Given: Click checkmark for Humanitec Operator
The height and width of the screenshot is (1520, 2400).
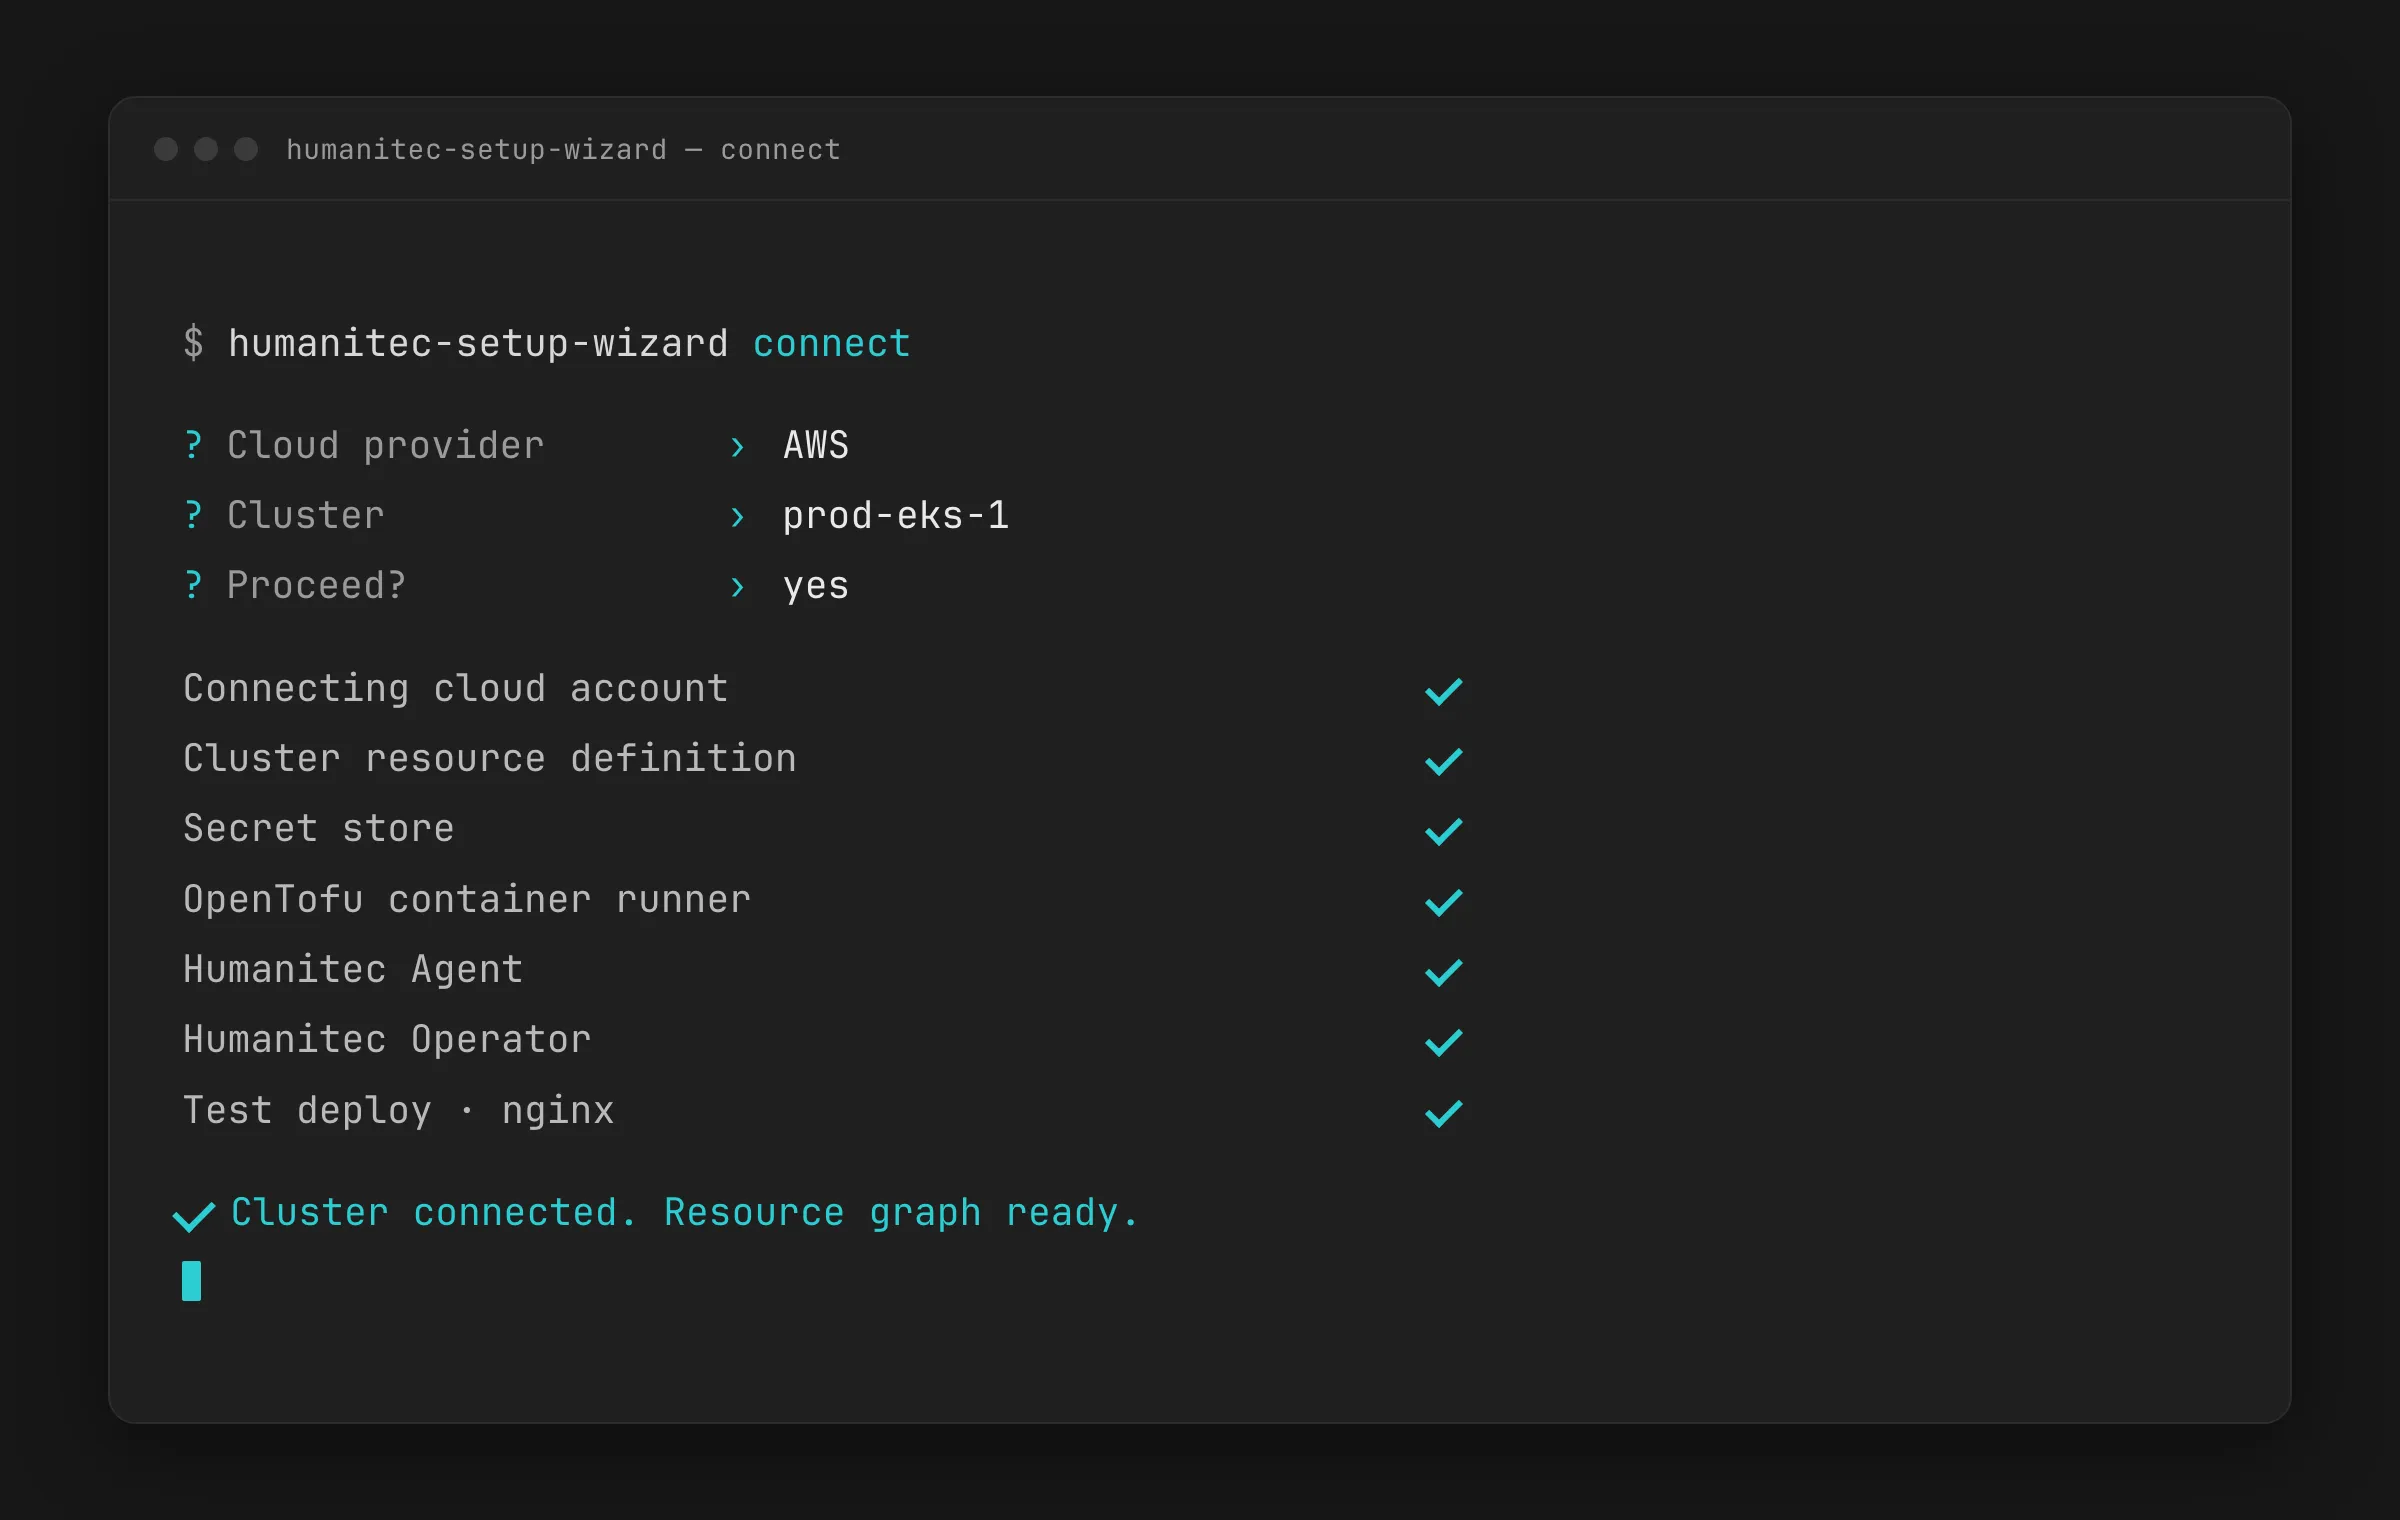Looking at the screenshot, I should [1444, 1042].
